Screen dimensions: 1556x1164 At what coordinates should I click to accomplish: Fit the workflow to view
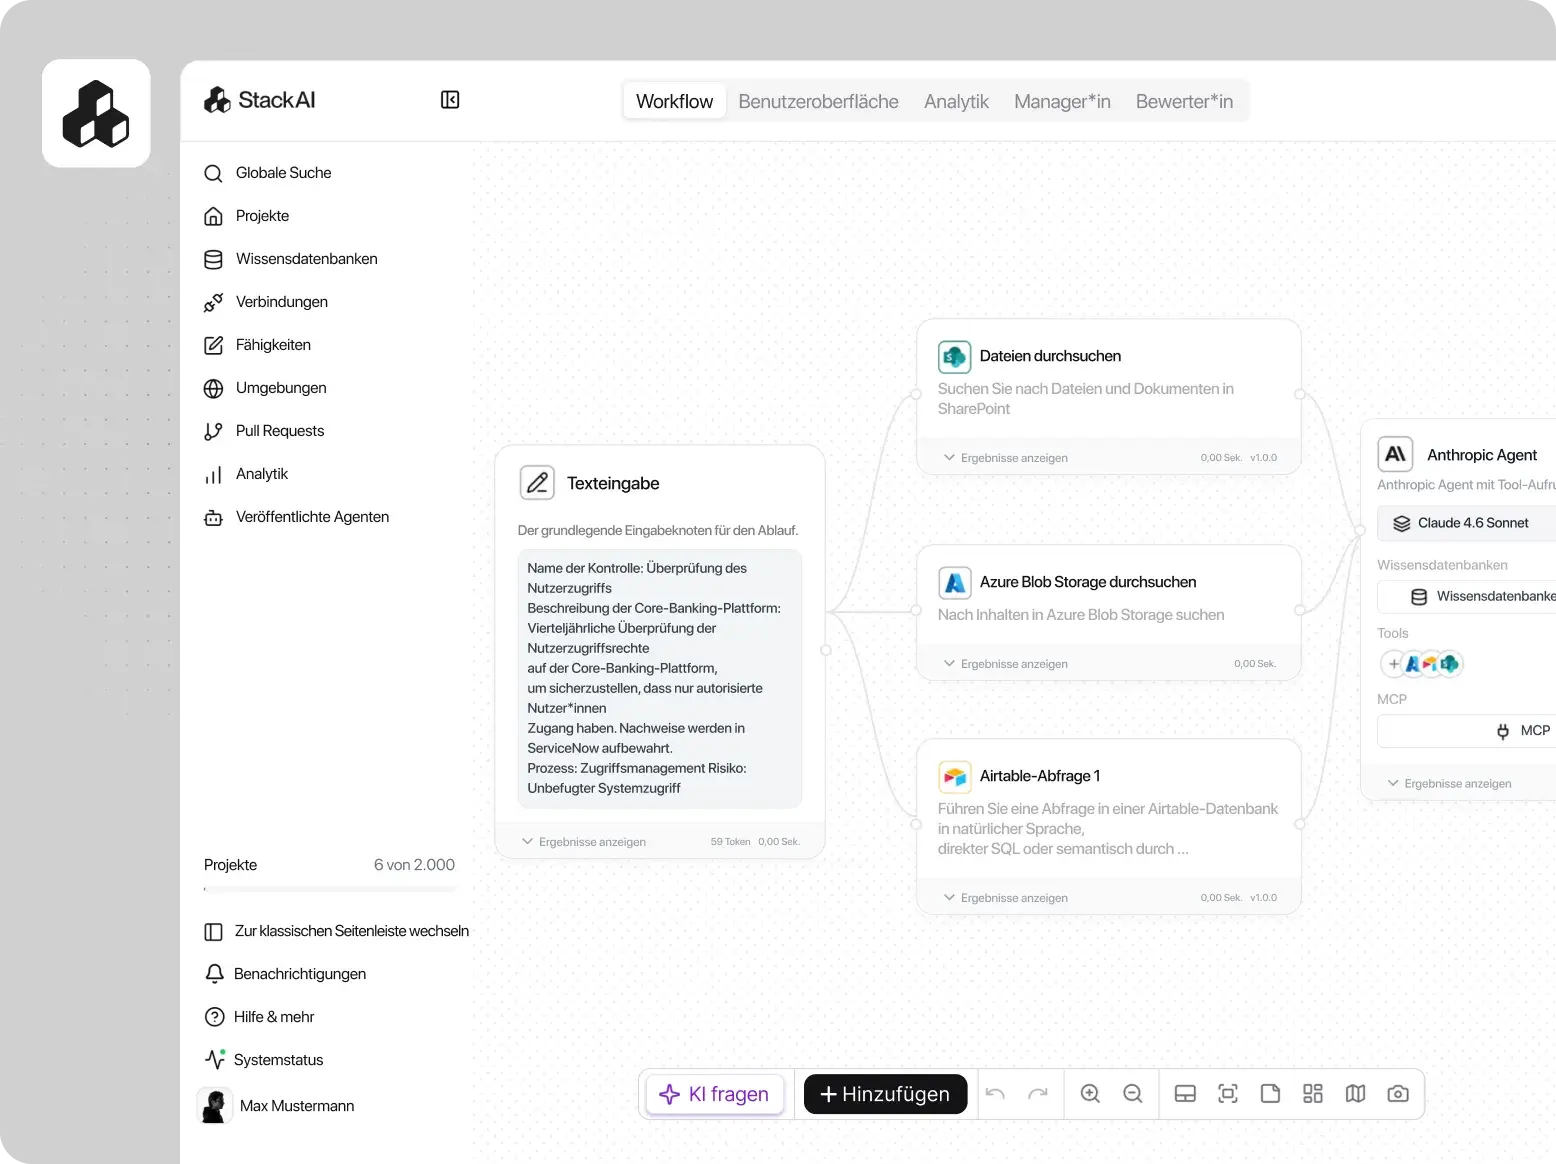tap(1228, 1095)
